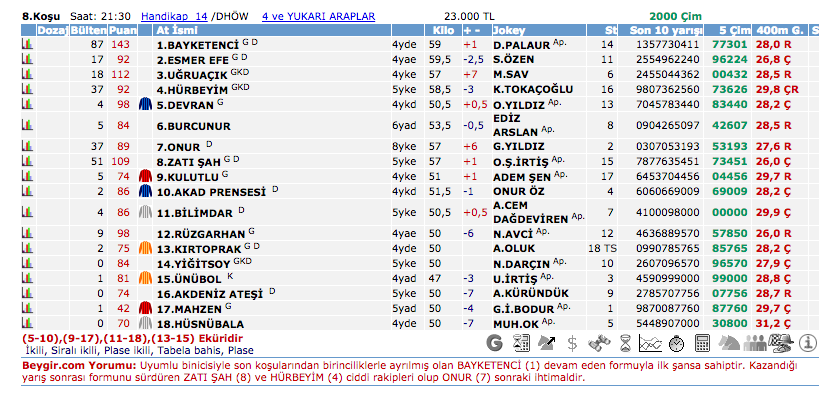Open the calculator icon in the toolbar
839x404 pixels.
(702, 343)
